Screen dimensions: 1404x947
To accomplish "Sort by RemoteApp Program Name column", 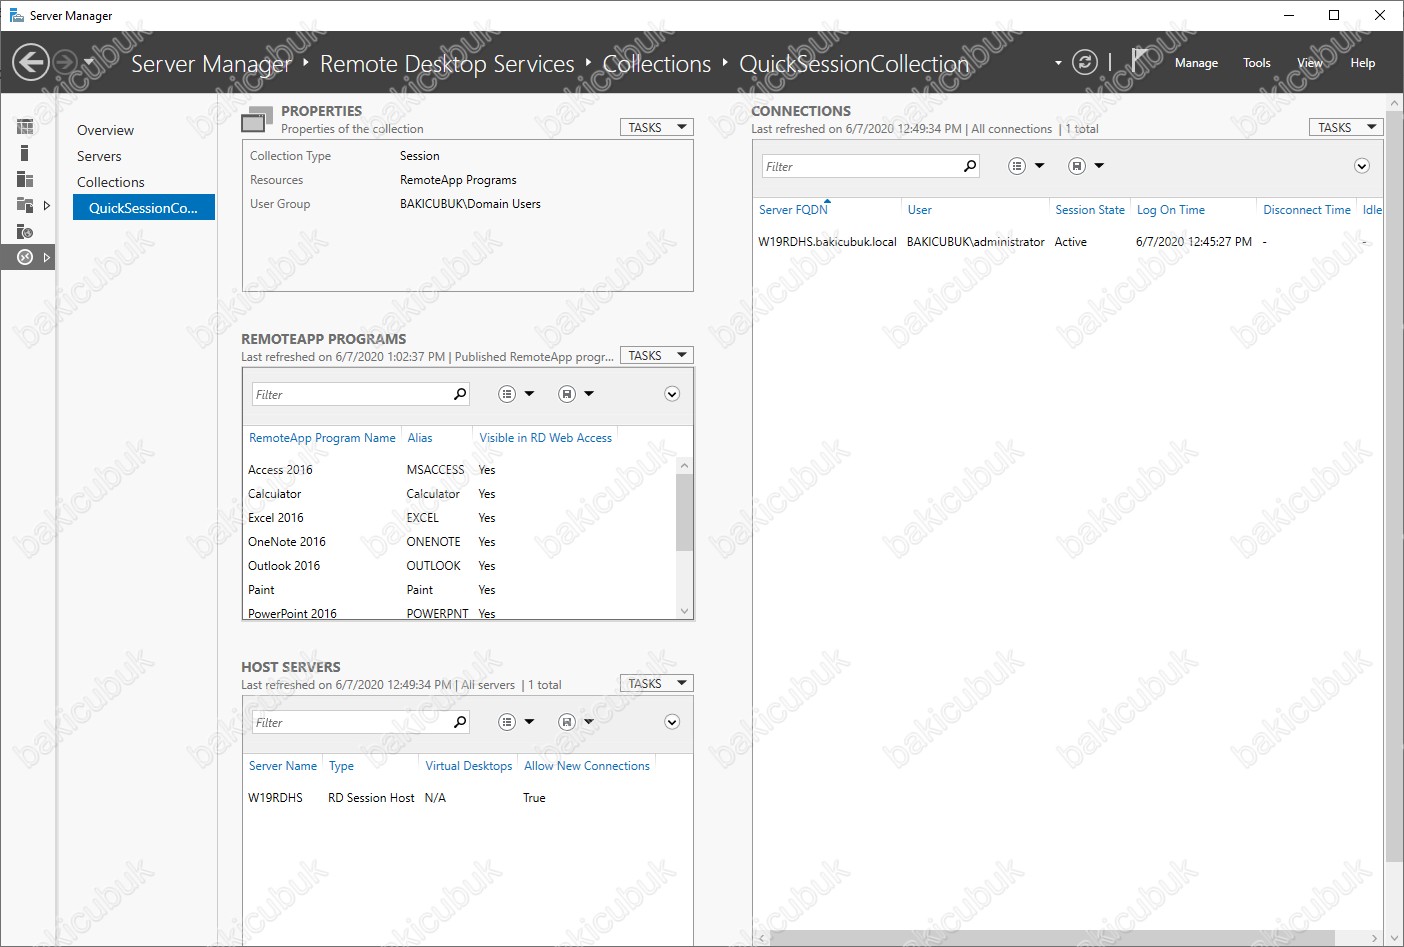I will pyautogui.click(x=322, y=438).
